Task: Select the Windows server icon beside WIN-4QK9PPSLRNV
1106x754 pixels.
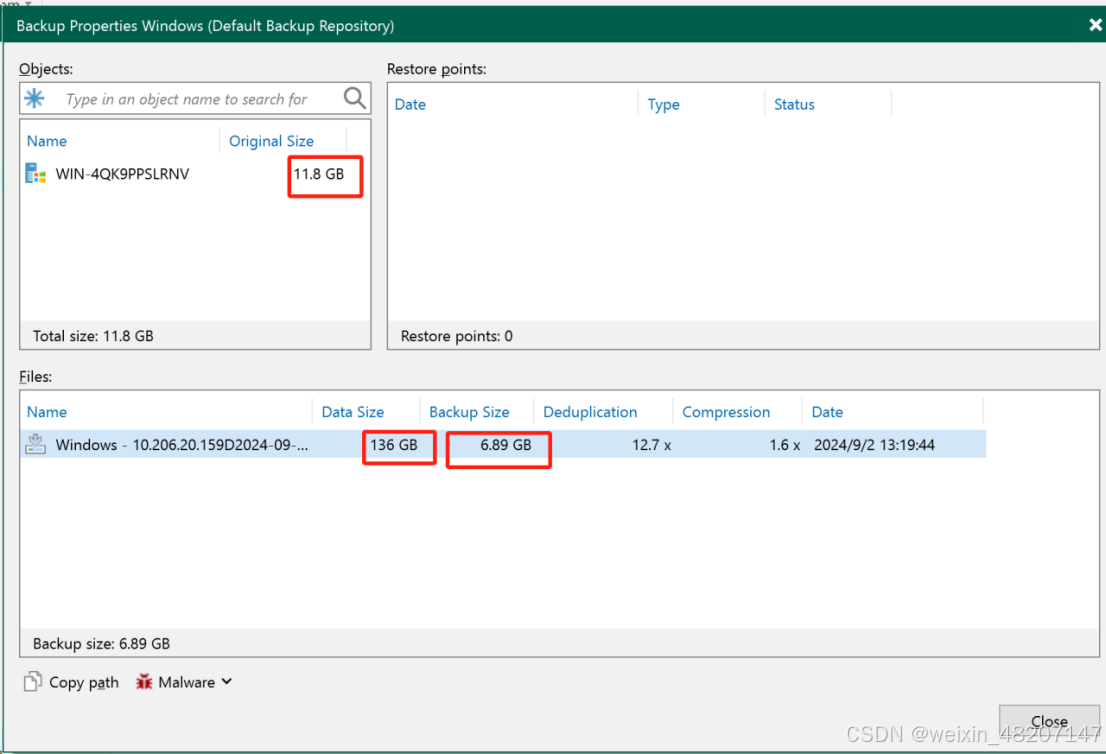Action: [35, 174]
